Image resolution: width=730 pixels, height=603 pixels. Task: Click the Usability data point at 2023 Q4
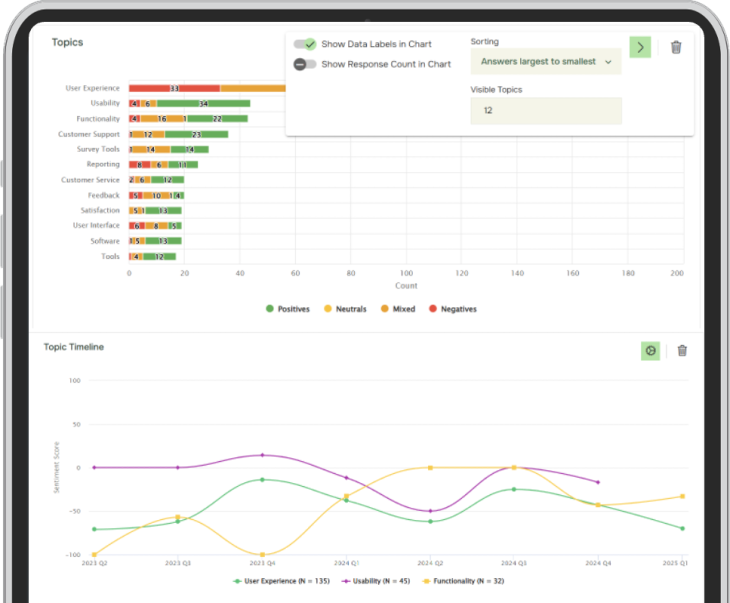pyautogui.click(x=262, y=455)
